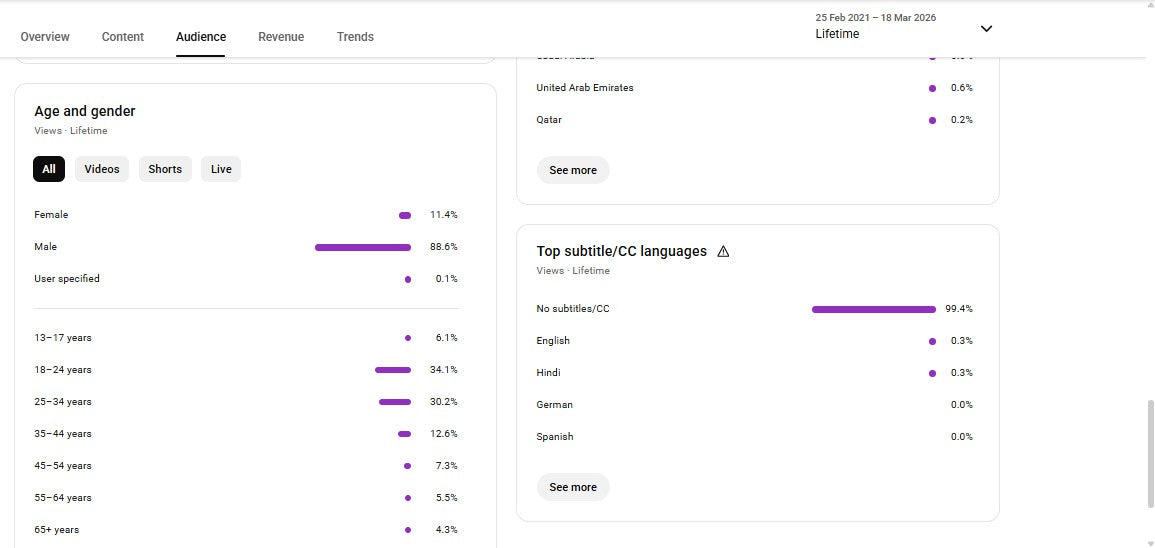This screenshot has height=548, width=1155.
Task: Go to the Revenue tab
Action: tap(281, 37)
